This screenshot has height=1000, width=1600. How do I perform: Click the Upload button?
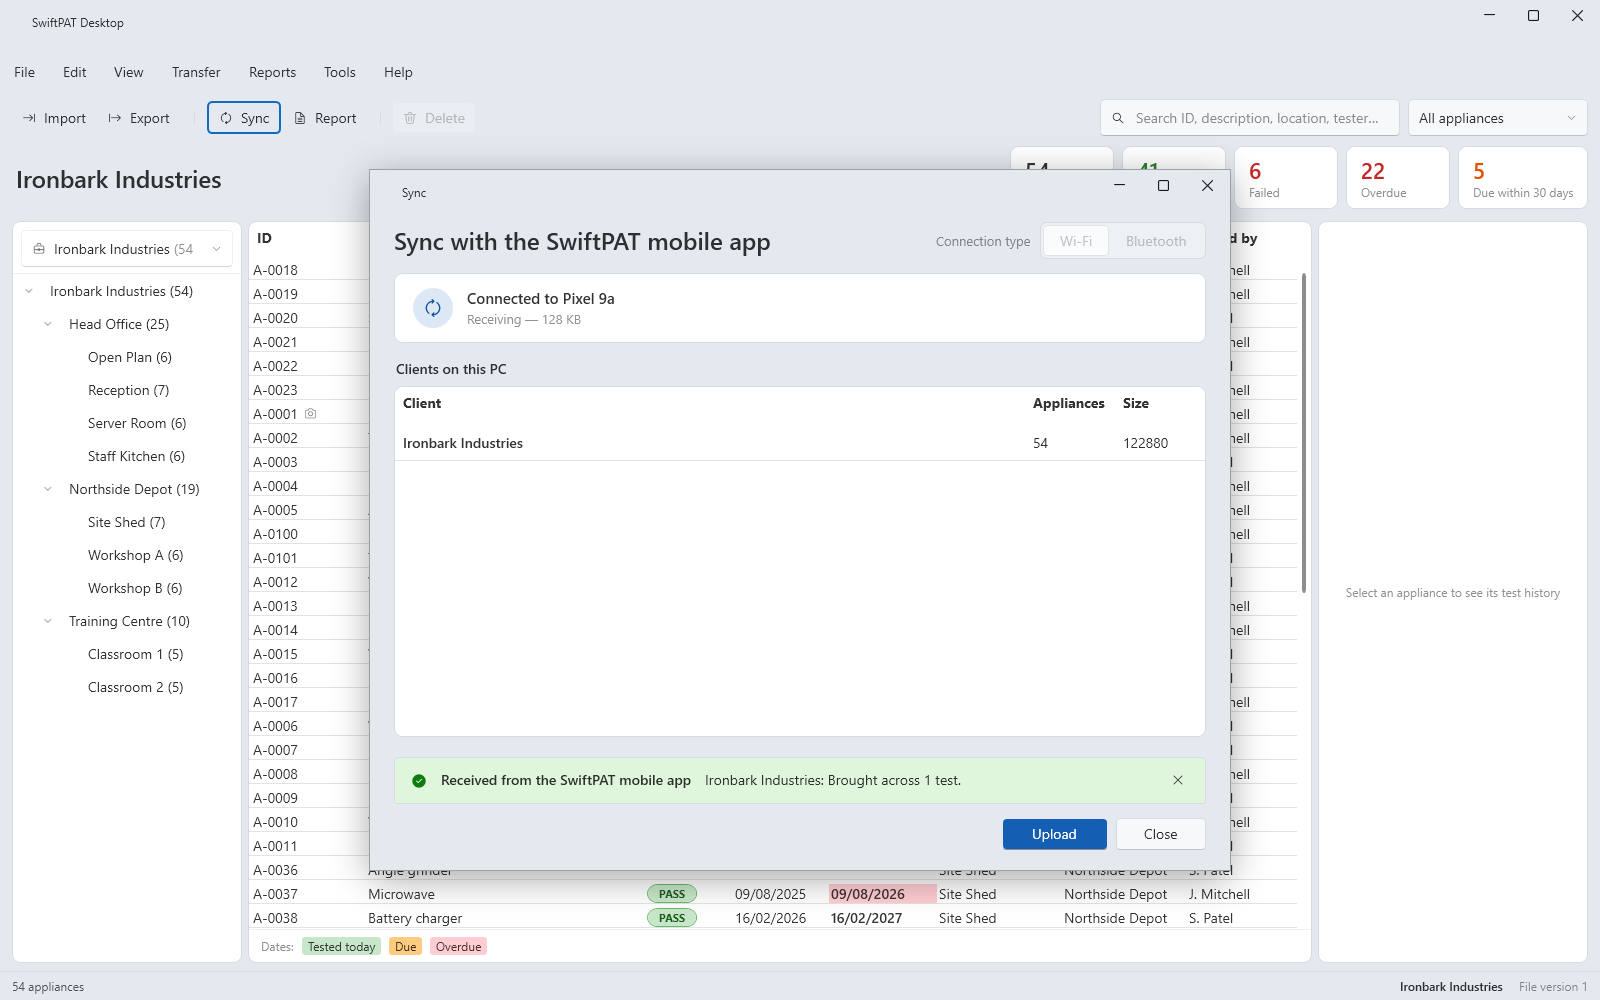(x=1054, y=834)
